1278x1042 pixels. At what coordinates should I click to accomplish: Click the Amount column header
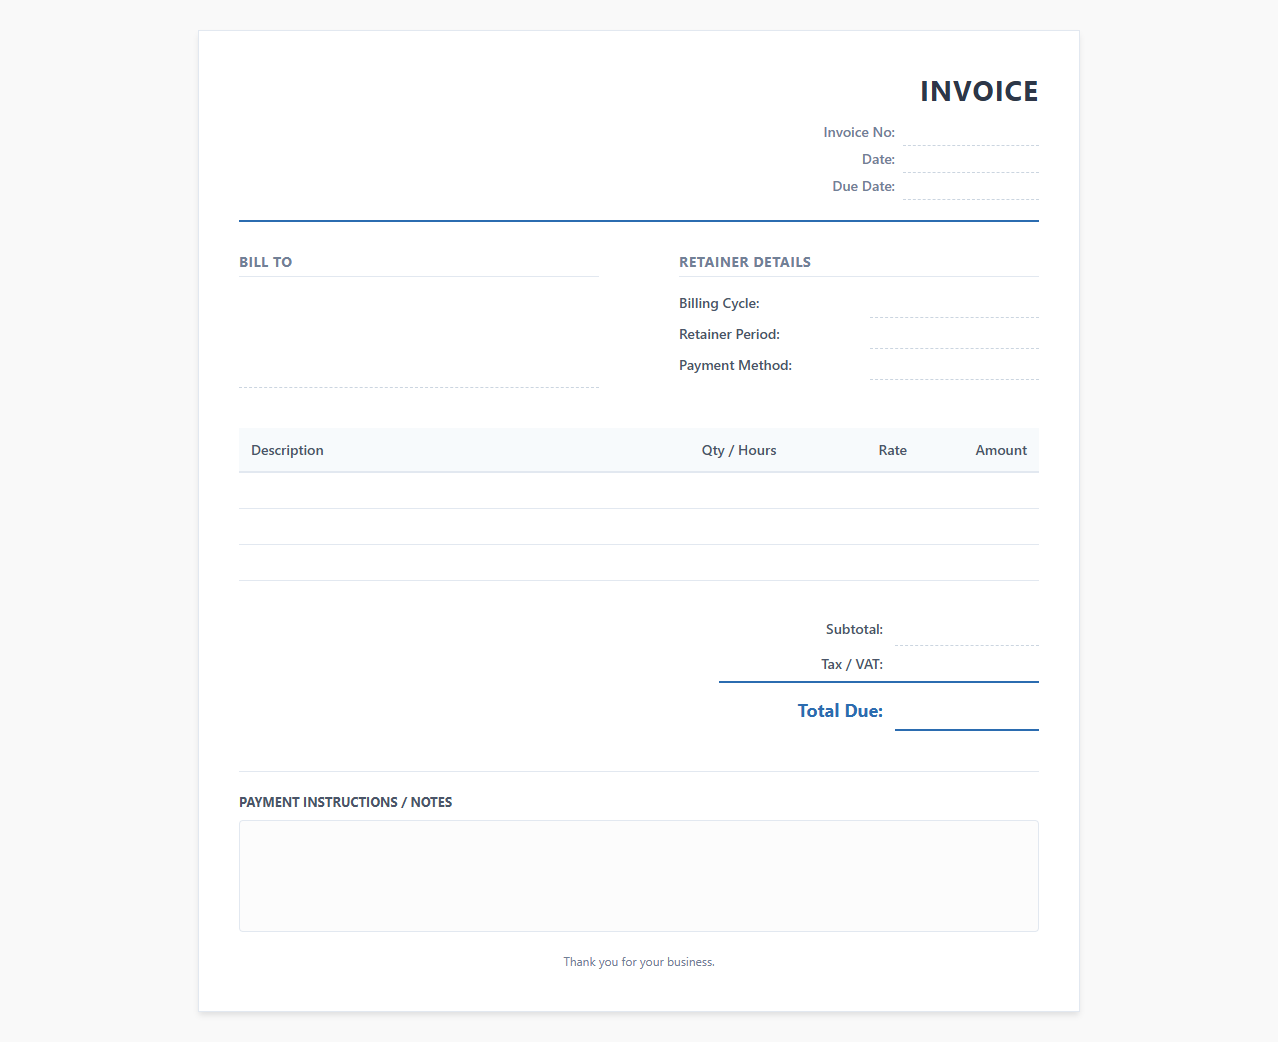1001,451
